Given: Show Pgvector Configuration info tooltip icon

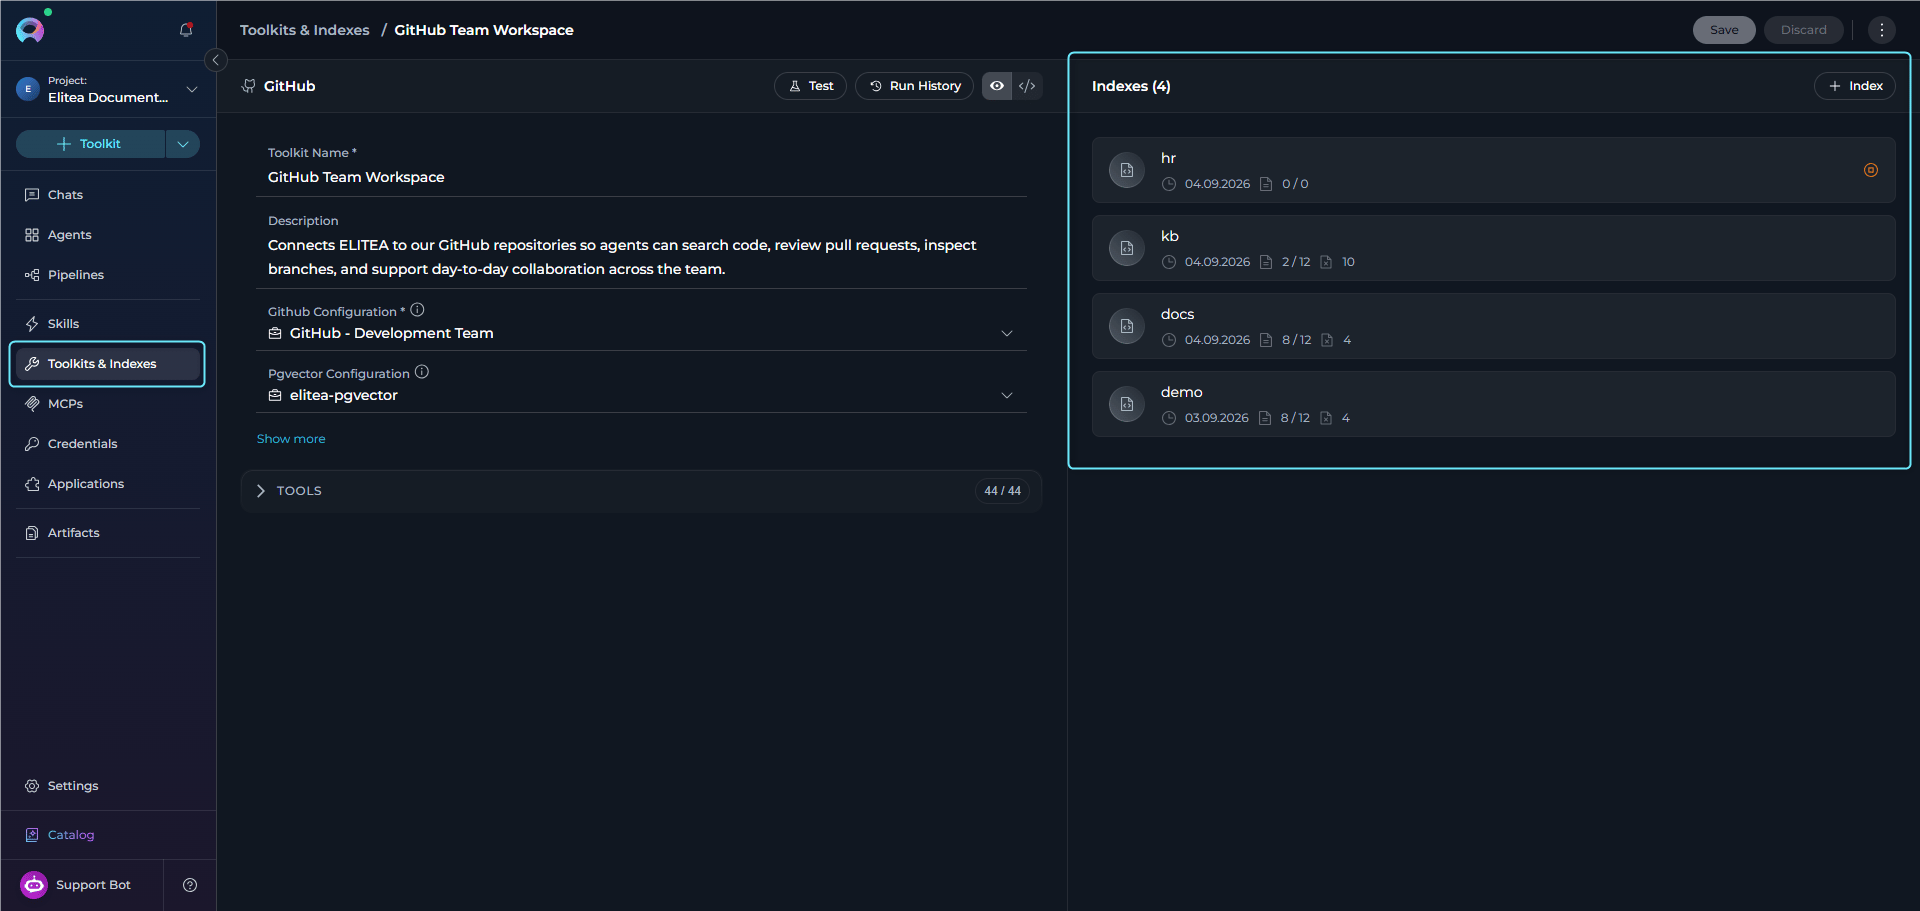Looking at the screenshot, I should point(422,372).
